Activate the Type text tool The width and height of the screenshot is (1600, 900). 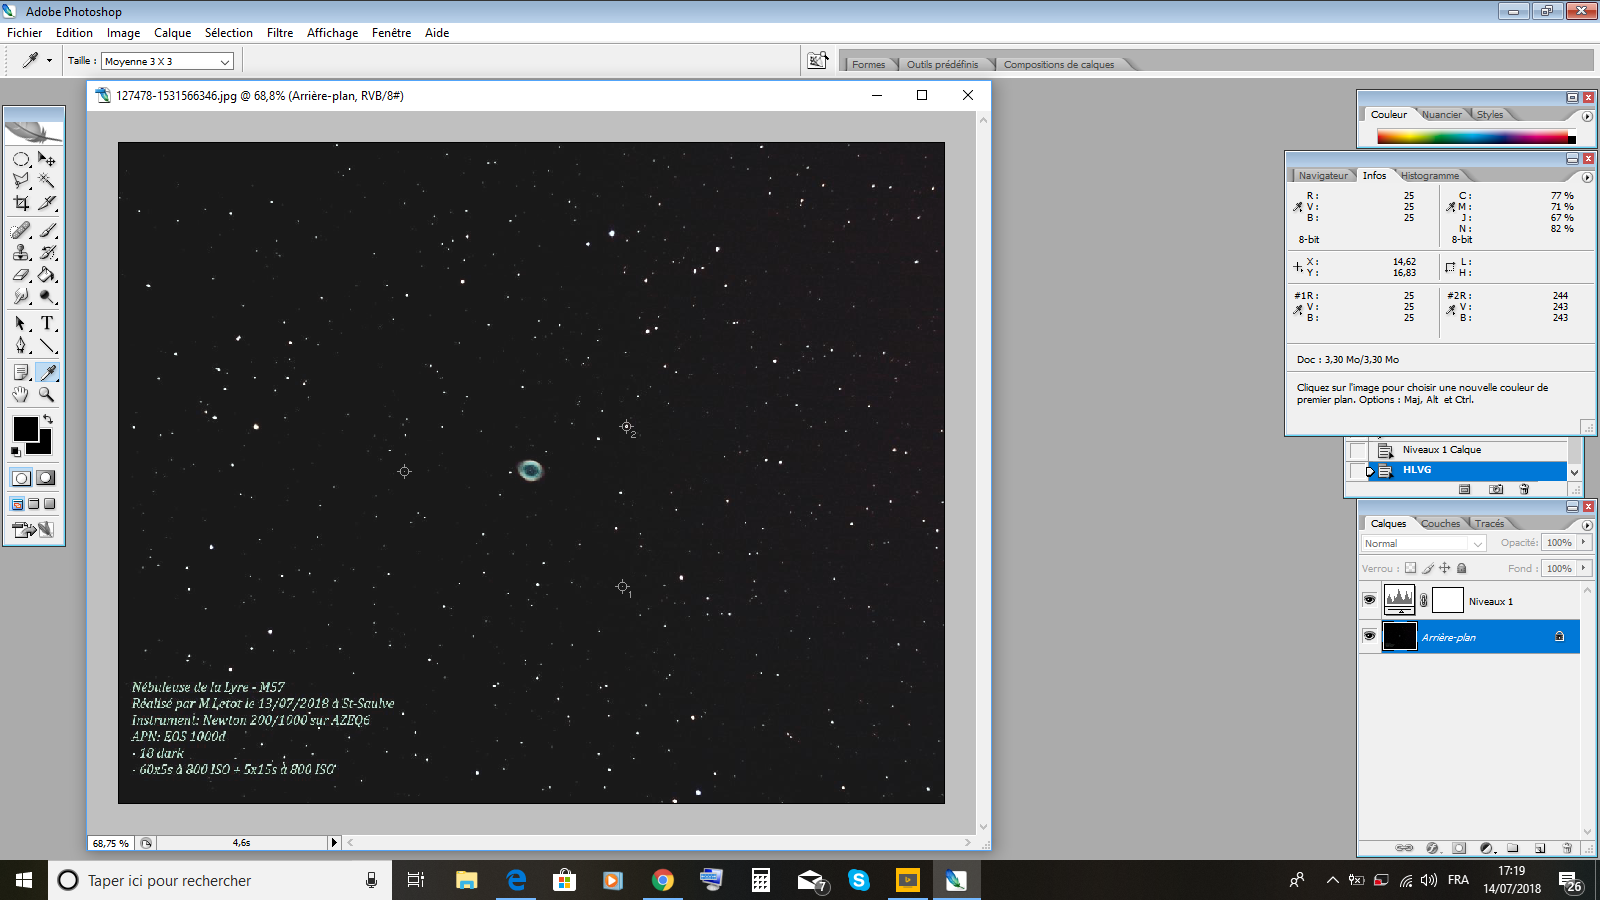click(x=47, y=323)
